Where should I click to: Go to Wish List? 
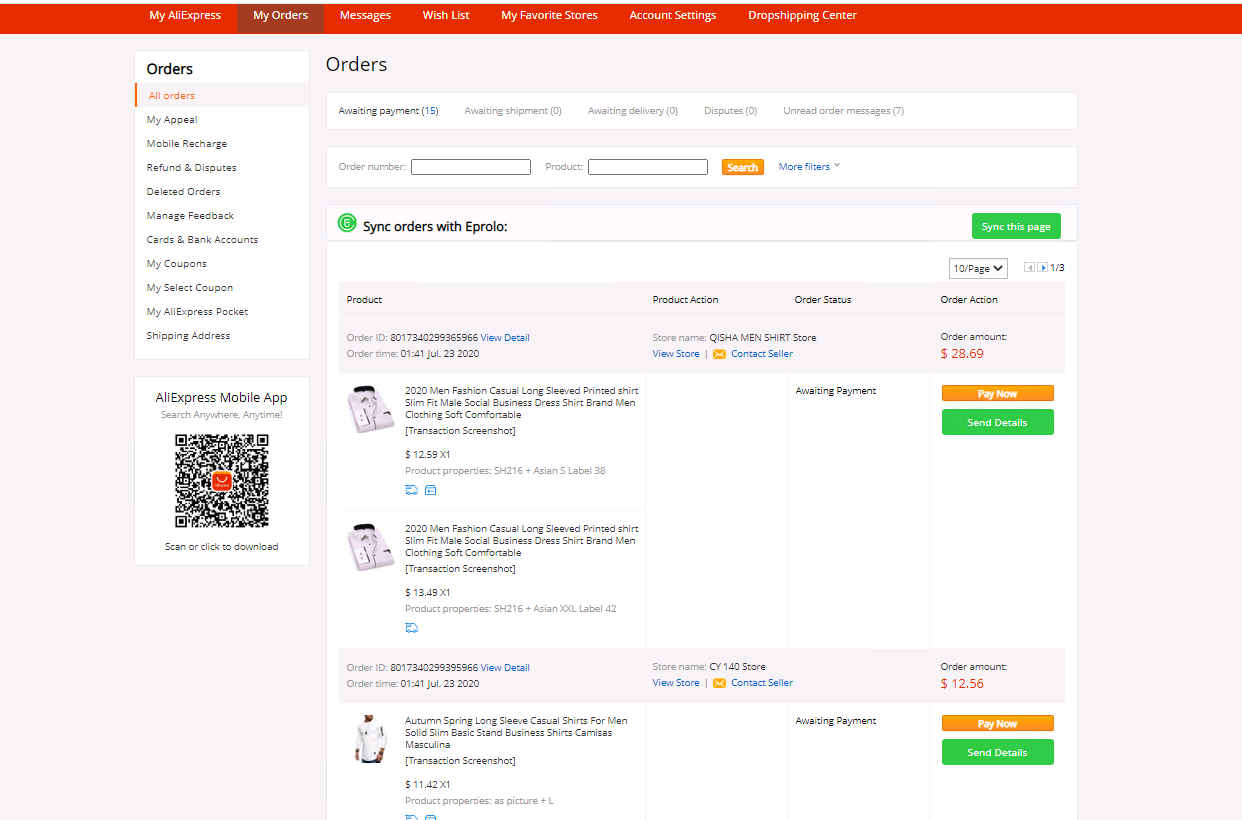pos(446,16)
